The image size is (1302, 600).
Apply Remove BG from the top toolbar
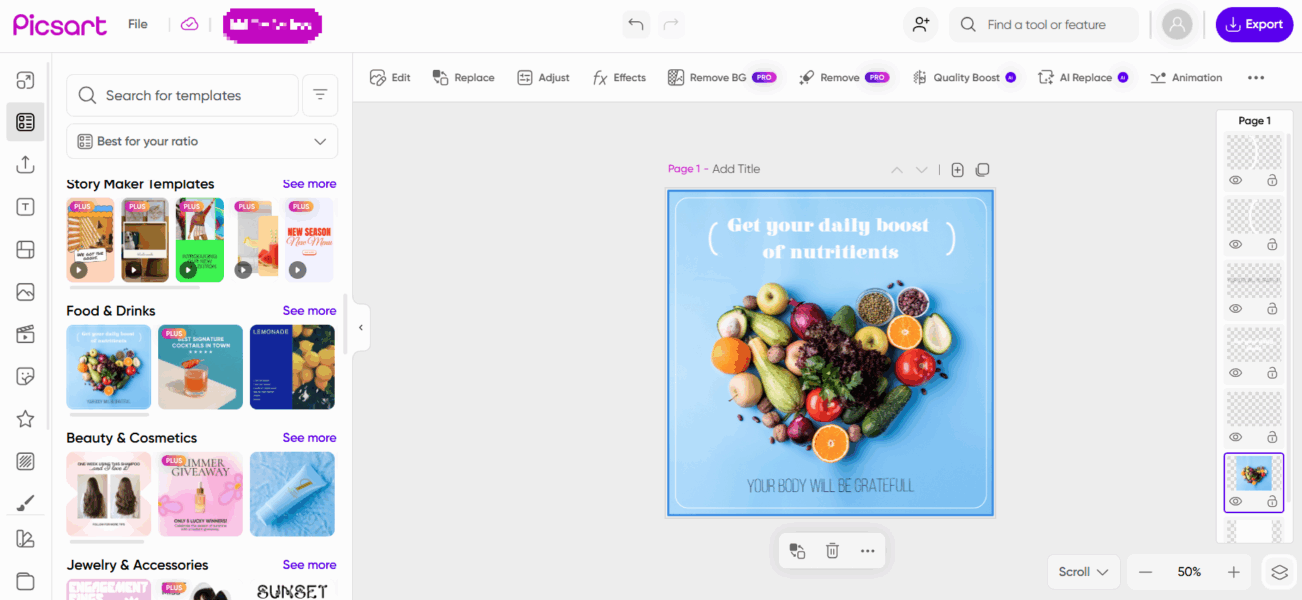coord(722,77)
